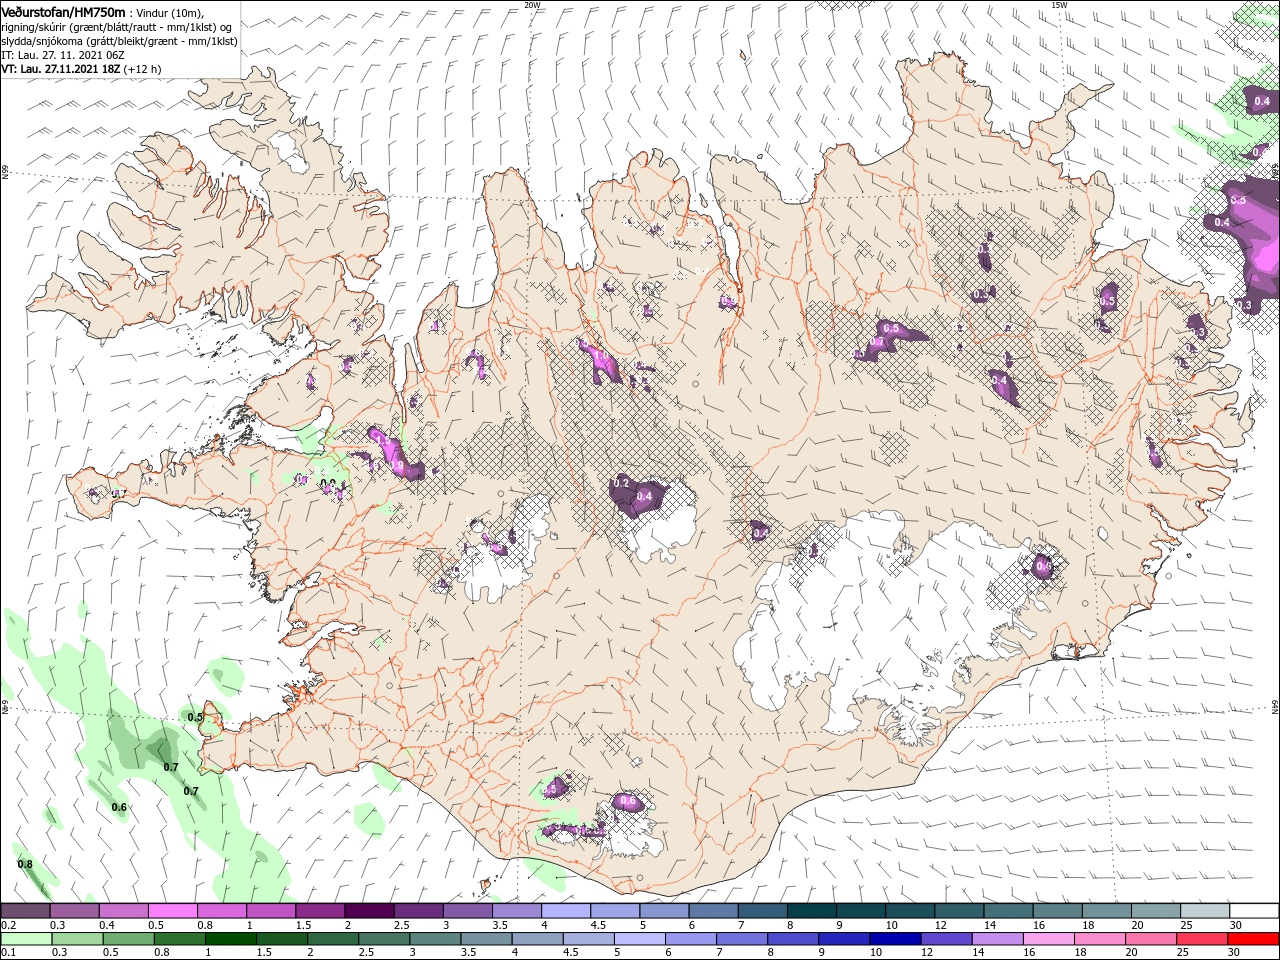Click the 15W longitude label at top
This screenshot has height=960, width=1280.
click(x=1059, y=4)
